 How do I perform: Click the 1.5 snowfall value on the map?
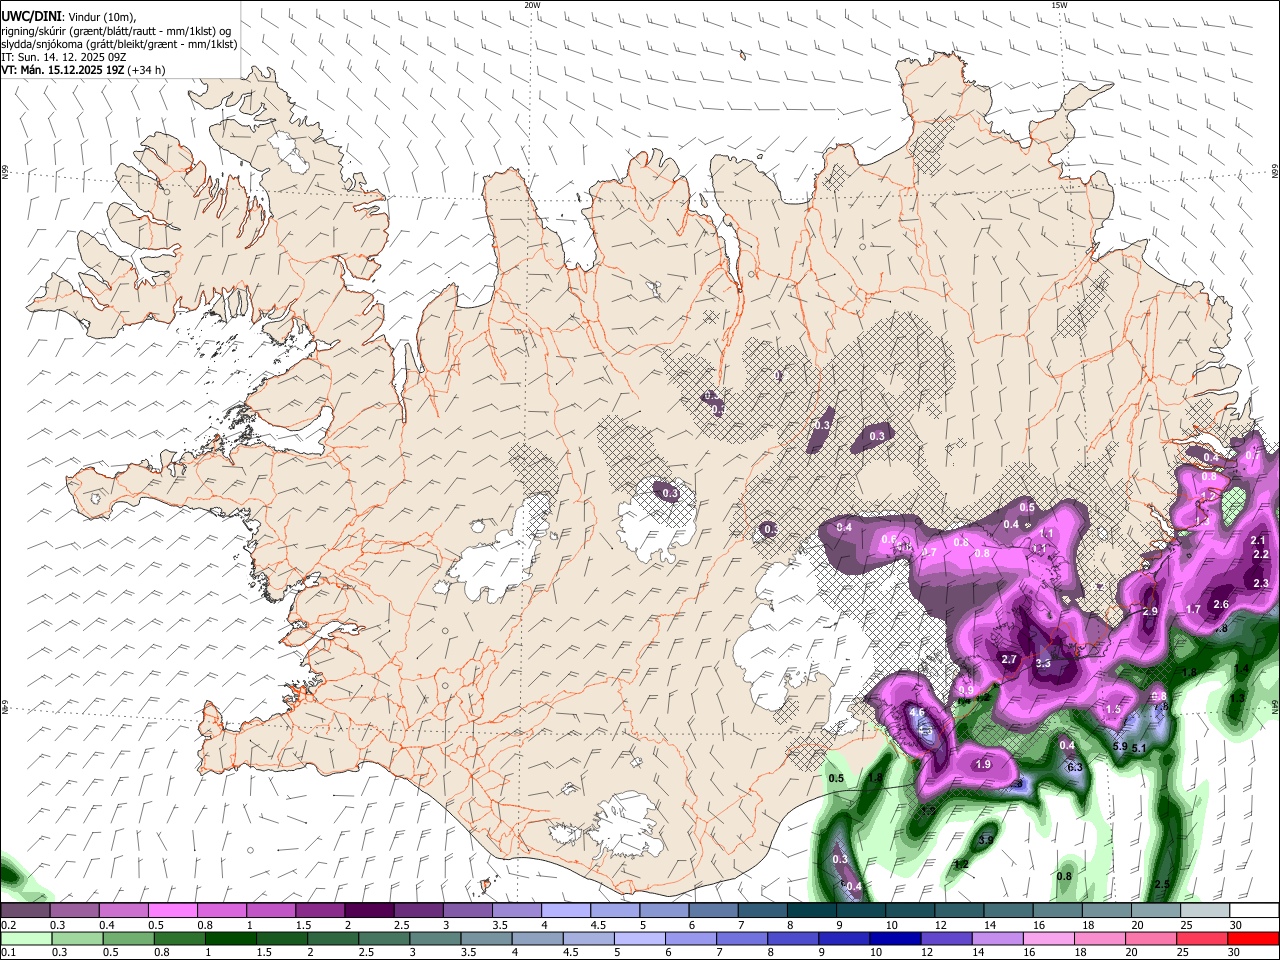pyautogui.click(x=1114, y=709)
